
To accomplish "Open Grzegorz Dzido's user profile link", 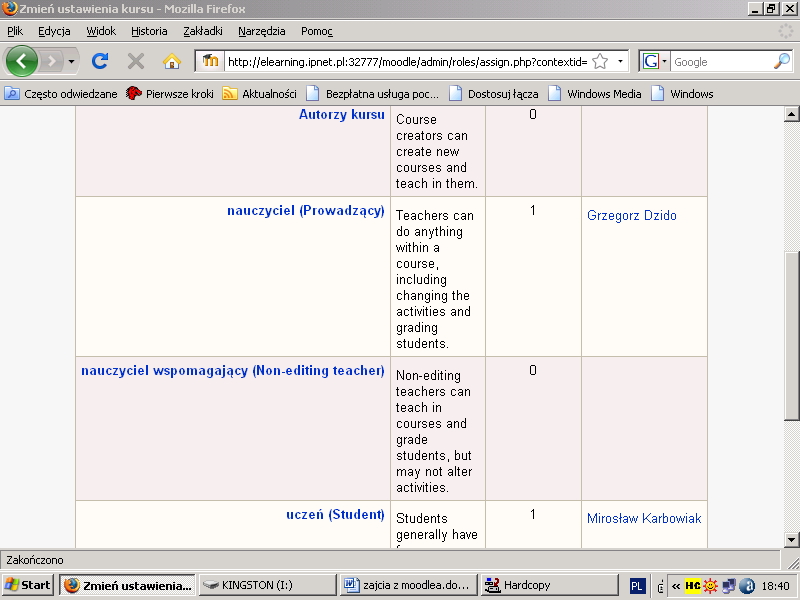I will point(632,215).
